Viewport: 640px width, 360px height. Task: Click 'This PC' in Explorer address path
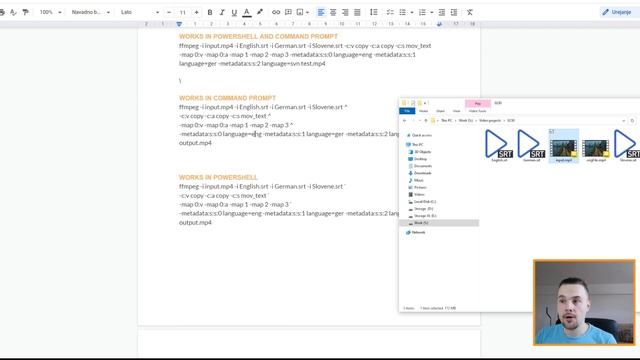click(447, 121)
